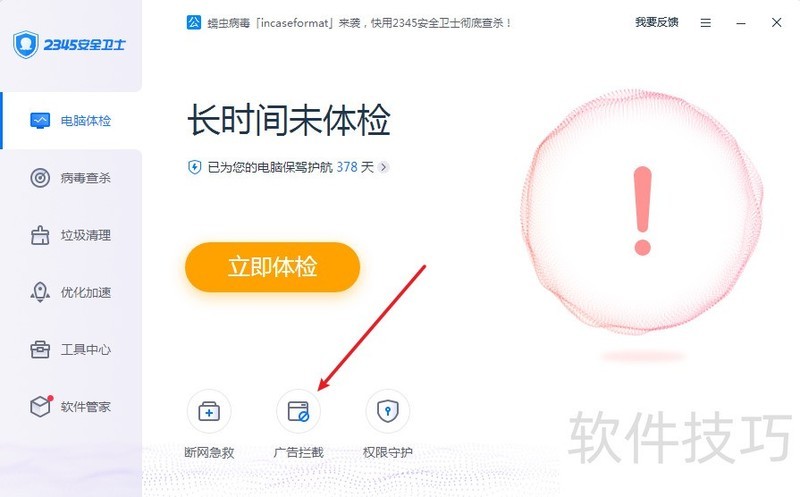Open the hamburger main menu
Screen dimensions: 800x497
[706, 23]
